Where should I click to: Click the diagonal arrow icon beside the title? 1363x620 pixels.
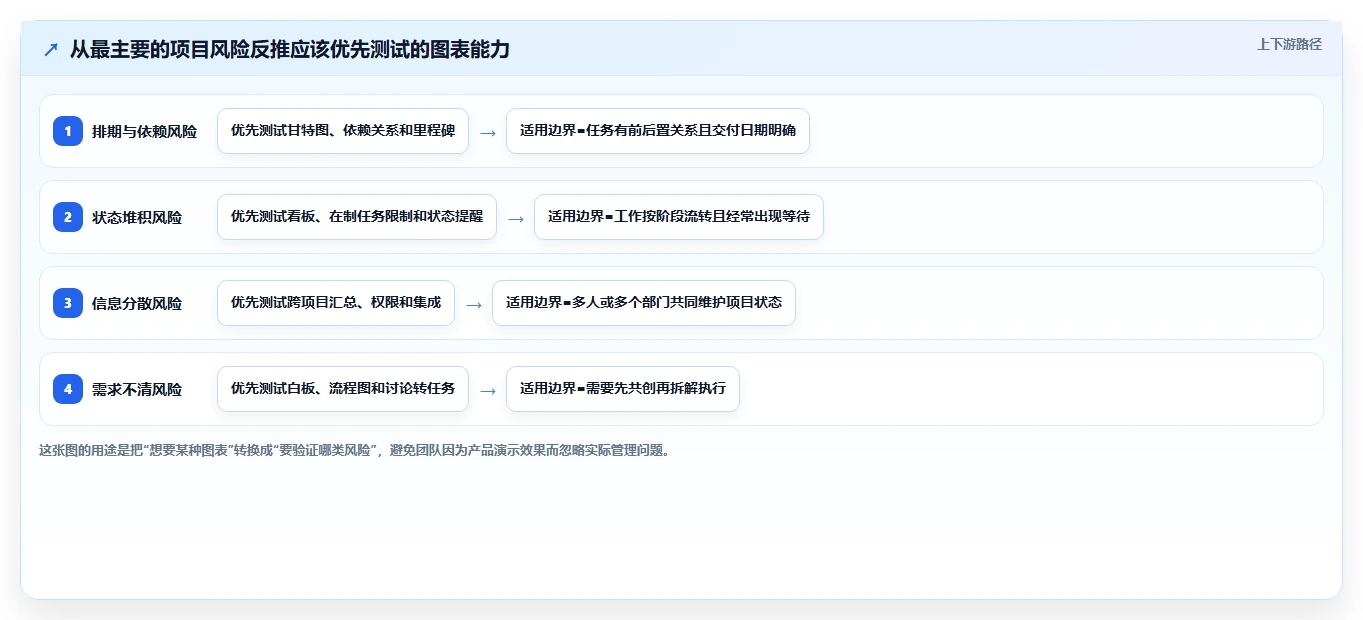51,49
